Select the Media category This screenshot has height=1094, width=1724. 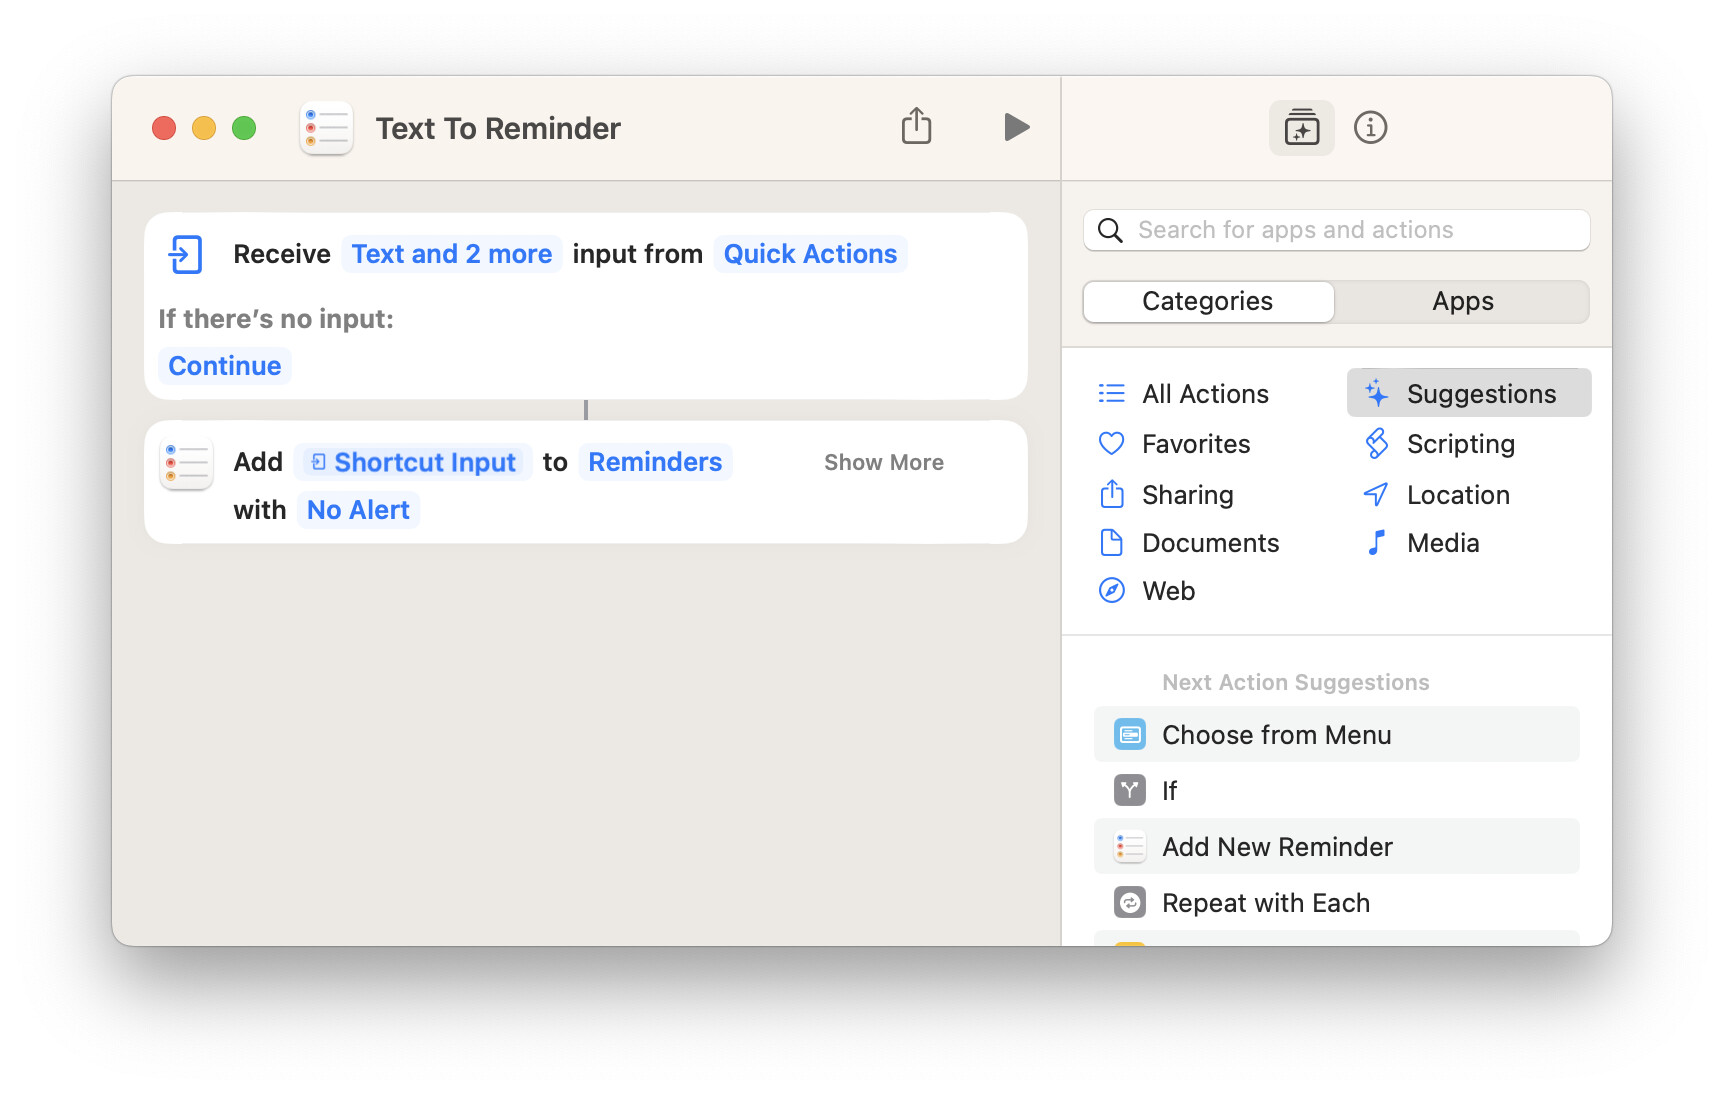tap(1442, 543)
